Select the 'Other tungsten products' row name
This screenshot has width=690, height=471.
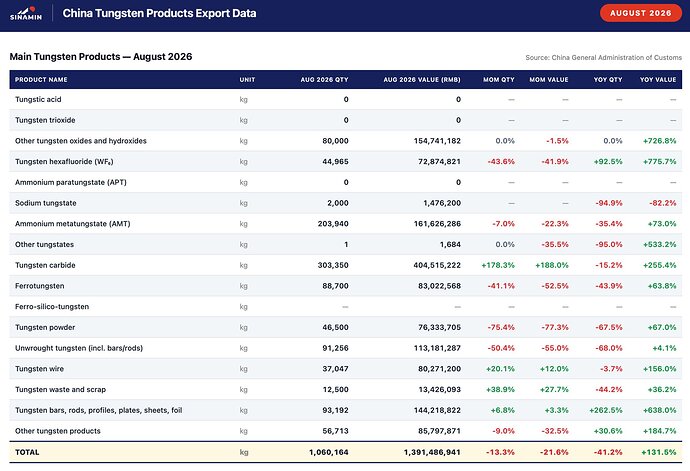click(x=58, y=431)
